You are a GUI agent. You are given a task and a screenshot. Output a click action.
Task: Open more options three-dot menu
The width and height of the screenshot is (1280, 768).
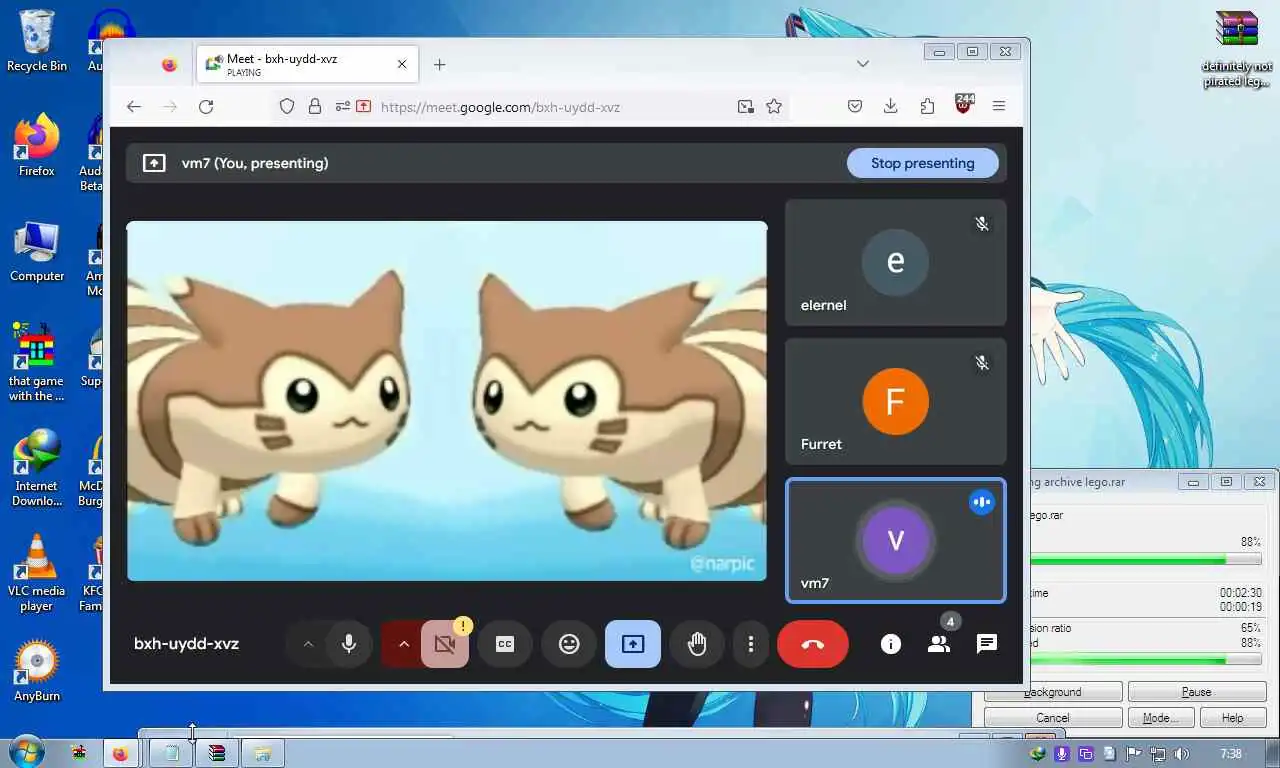[x=750, y=644]
